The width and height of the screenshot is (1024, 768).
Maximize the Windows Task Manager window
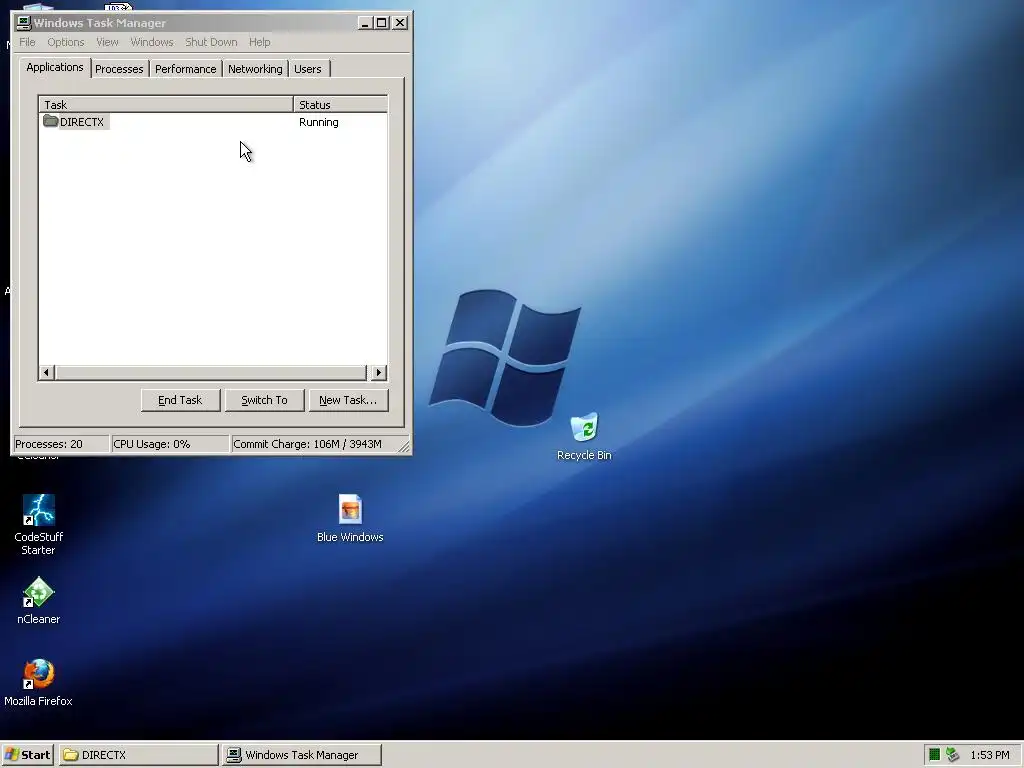[x=381, y=24]
